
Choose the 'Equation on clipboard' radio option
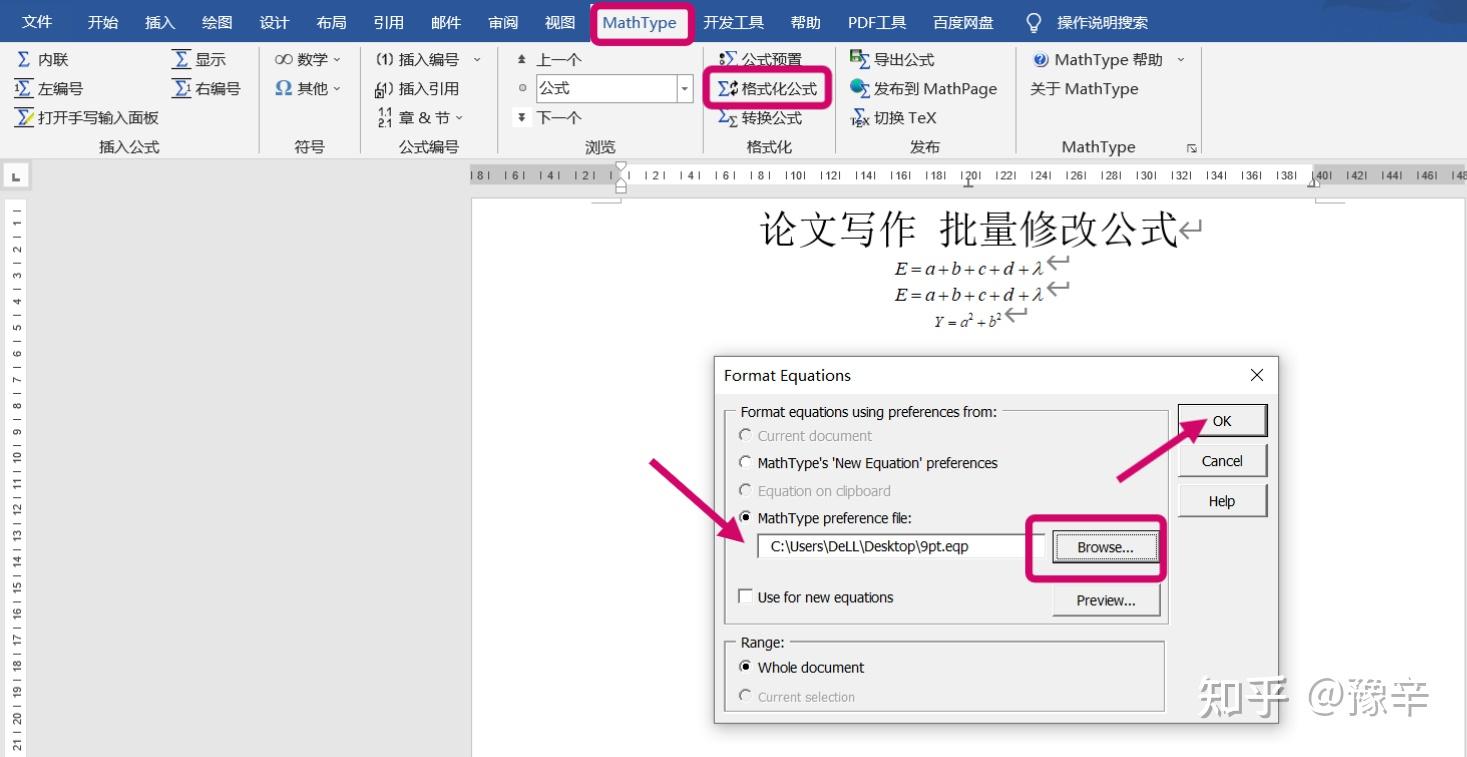[745, 491]
